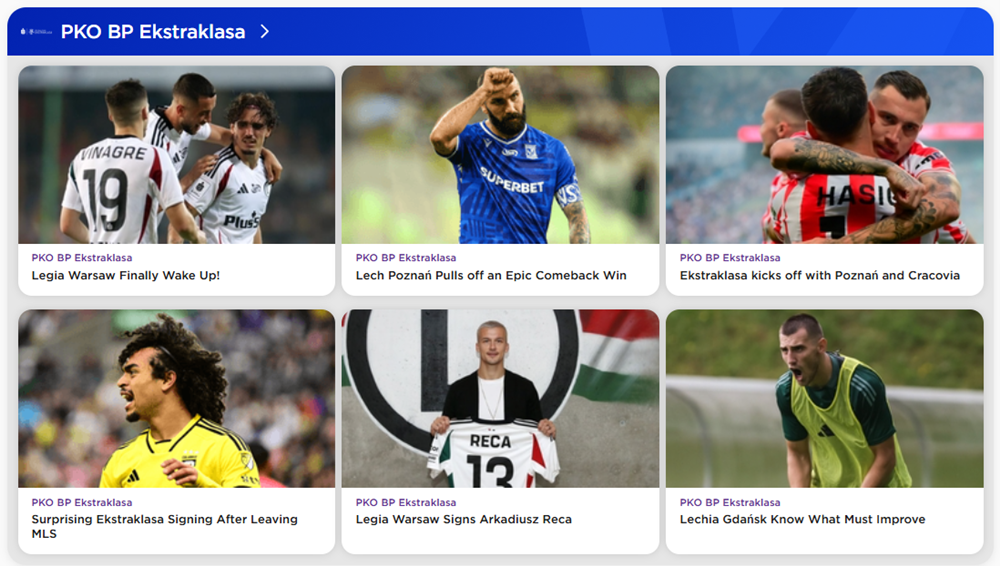The width and height of the screenshot is (1000, 566).
Task: Click category tag above Ekstraklasa kicks off headline
Action: click(730, 258)
